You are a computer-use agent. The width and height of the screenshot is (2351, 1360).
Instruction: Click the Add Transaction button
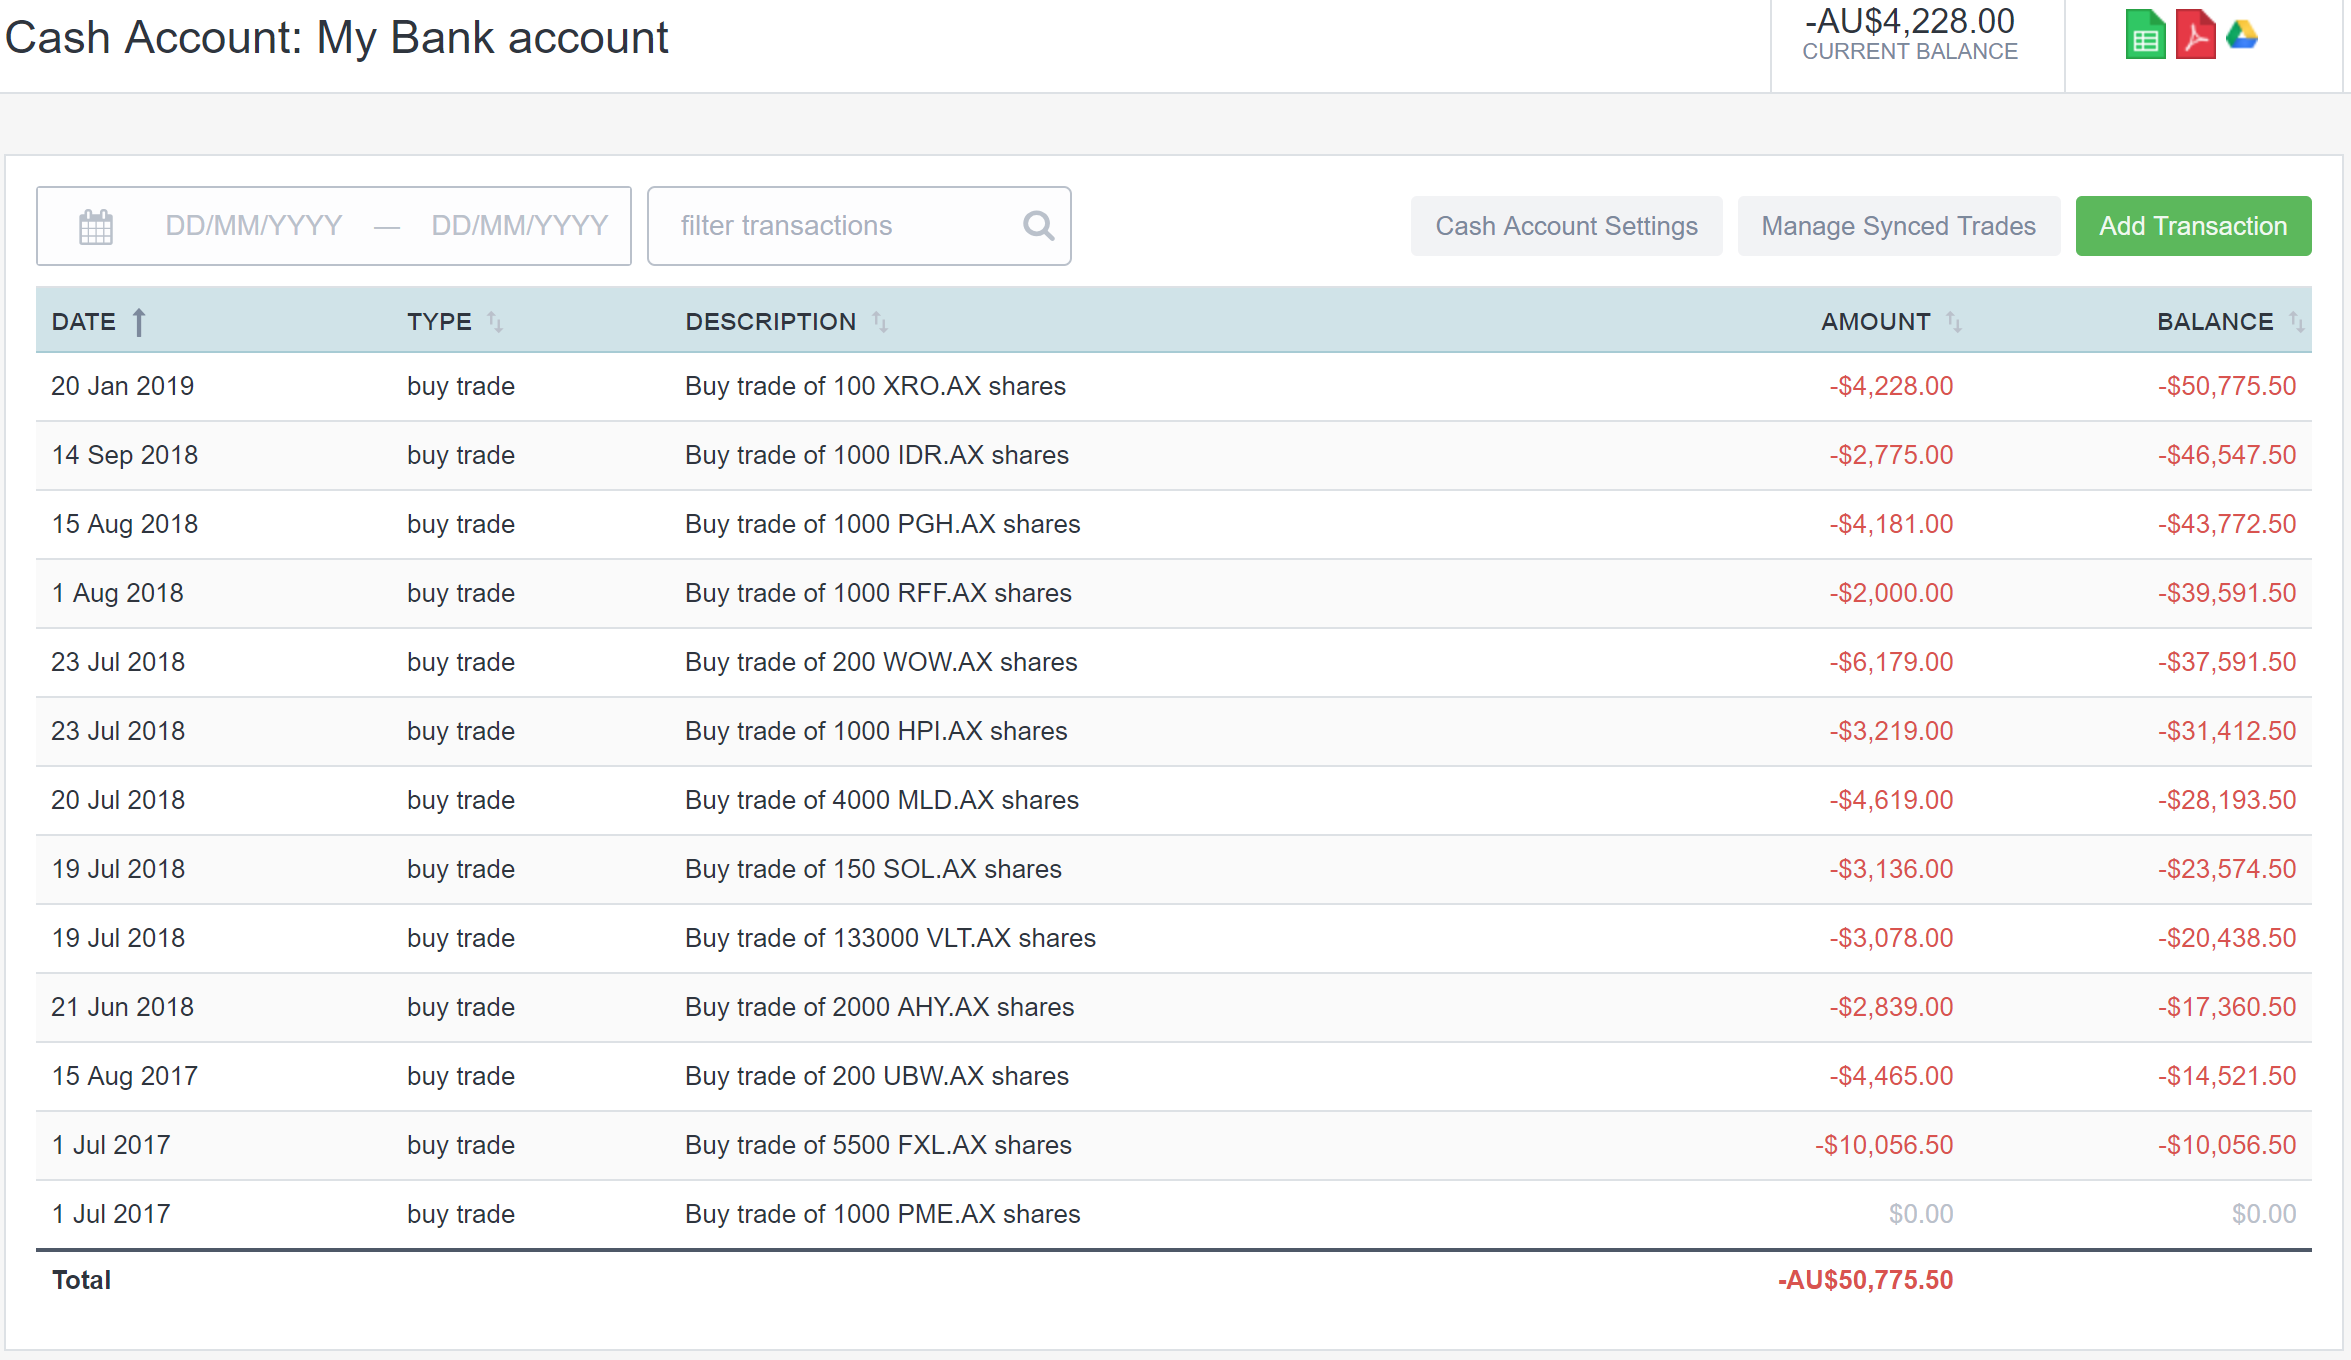click(2193, 225)
